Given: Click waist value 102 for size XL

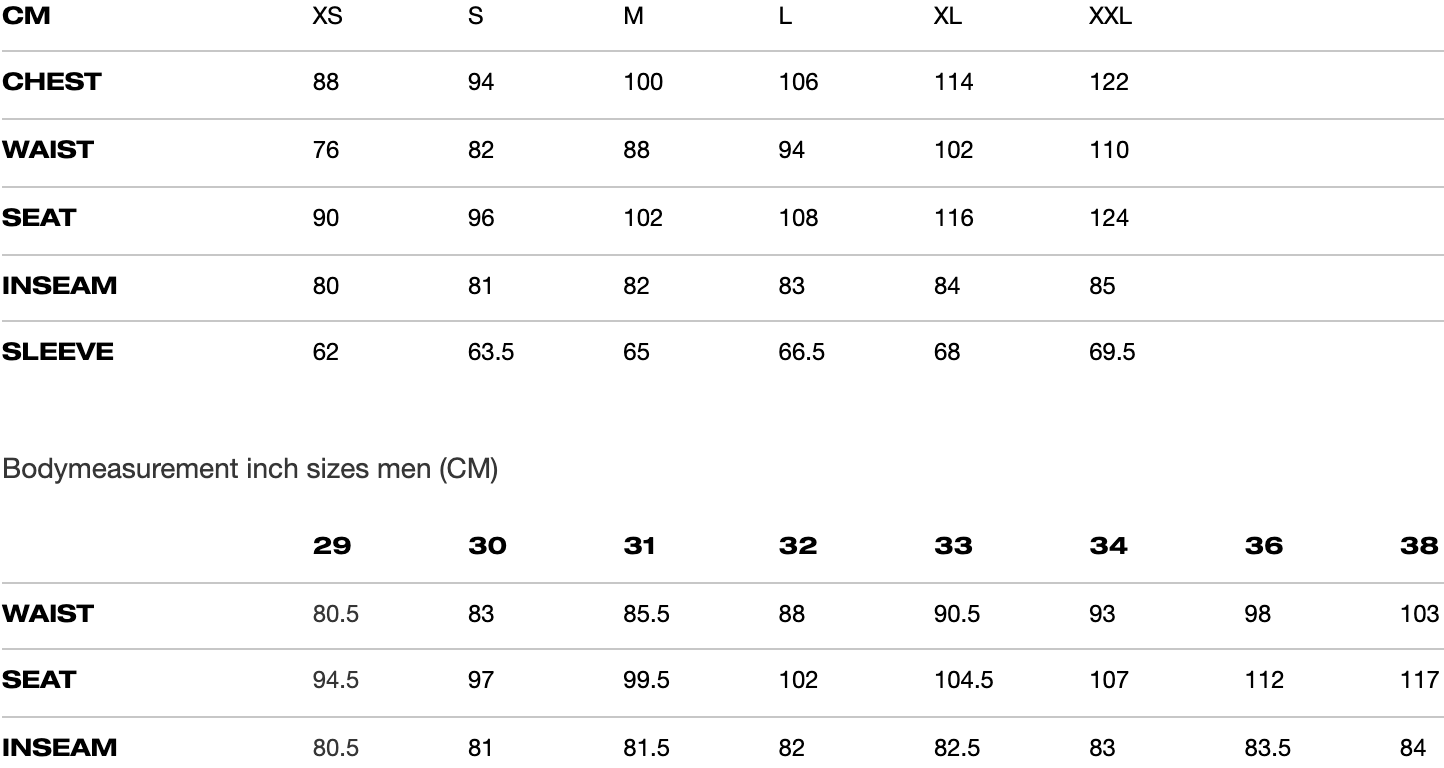Looking at the screenshot, I should tap(953, 150).
